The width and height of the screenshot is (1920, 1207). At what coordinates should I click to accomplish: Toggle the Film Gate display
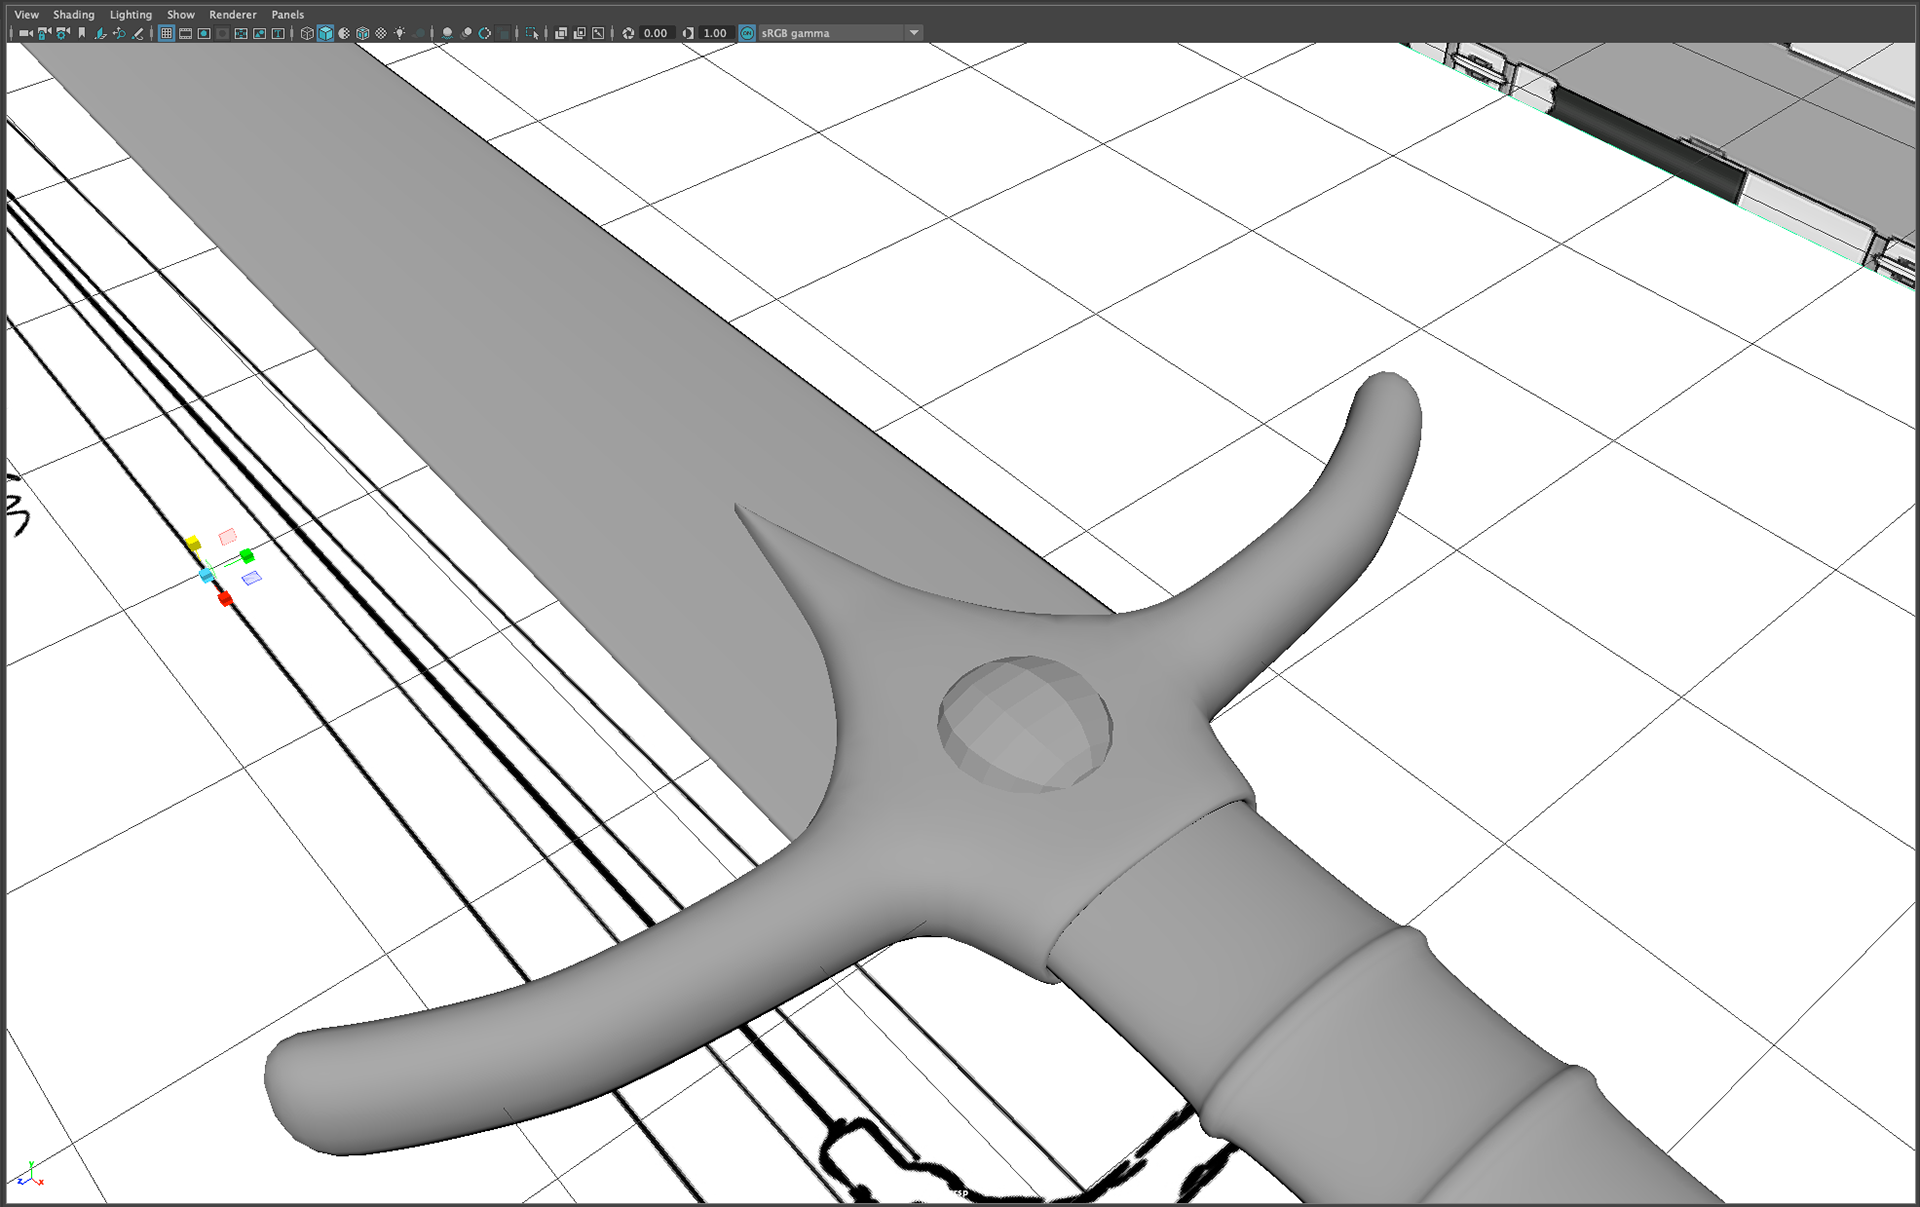tap(185, 33)
